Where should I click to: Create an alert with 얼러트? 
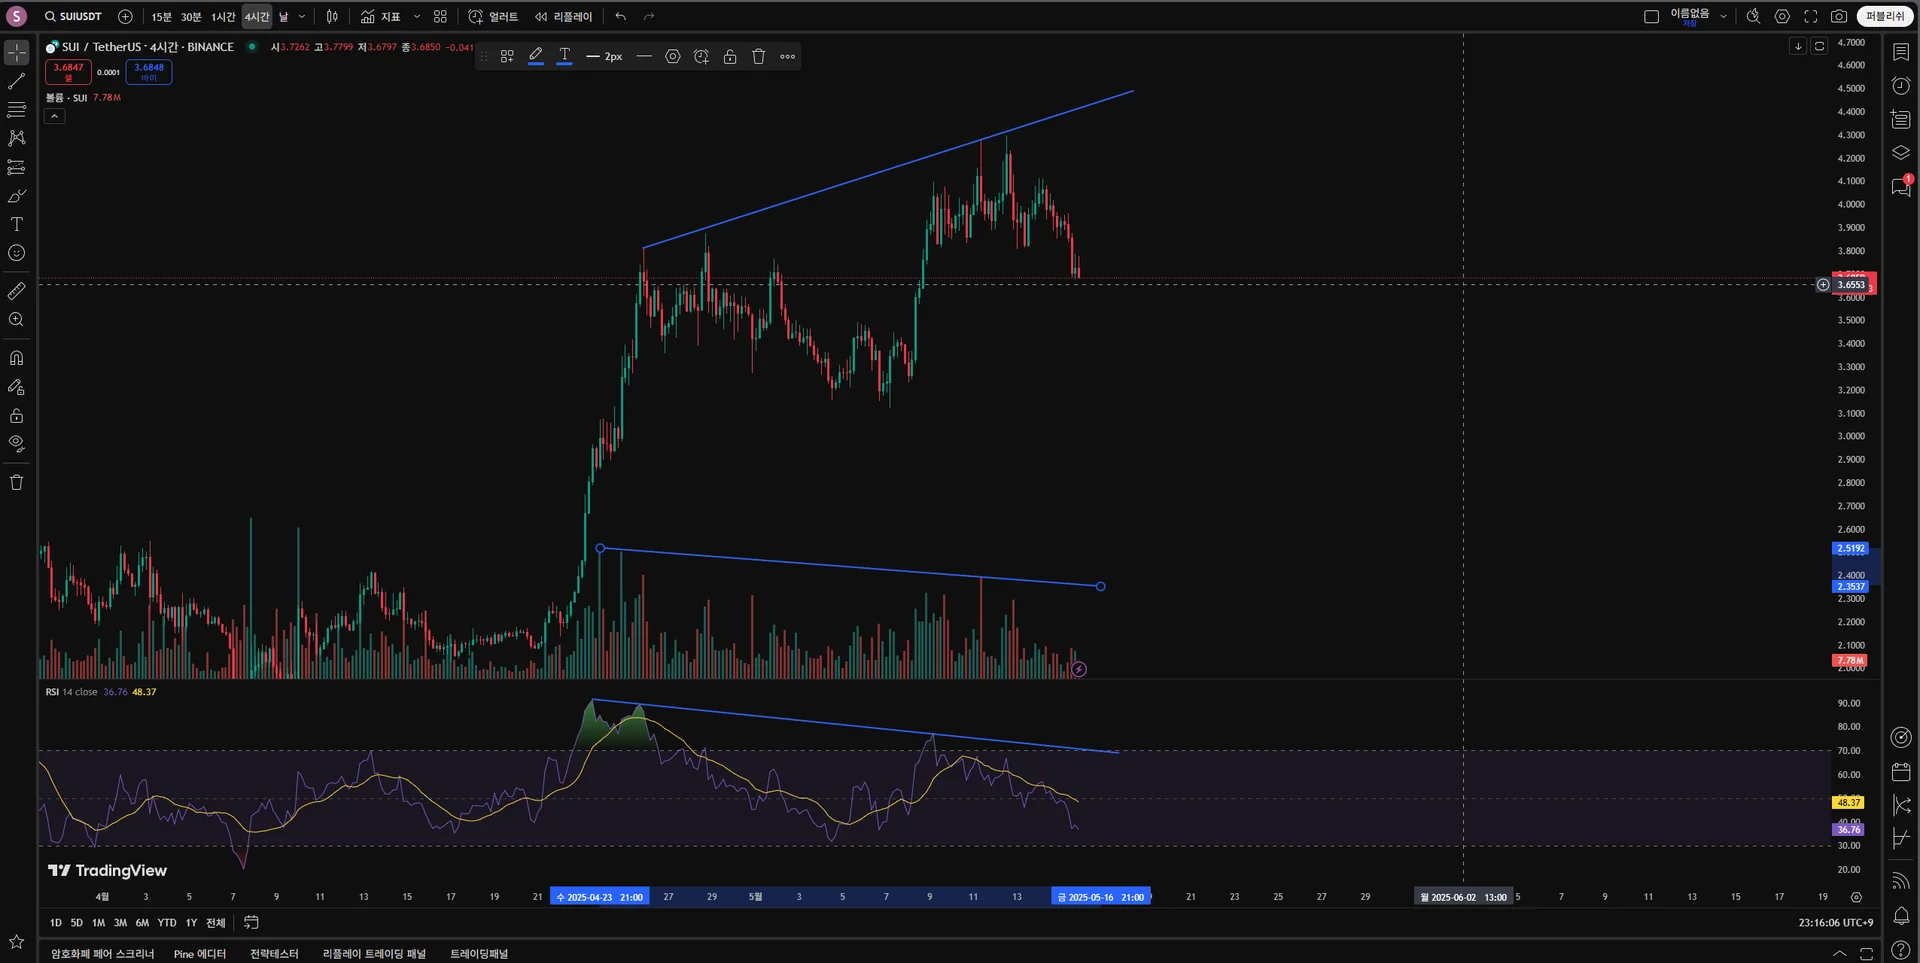point(493,17)
